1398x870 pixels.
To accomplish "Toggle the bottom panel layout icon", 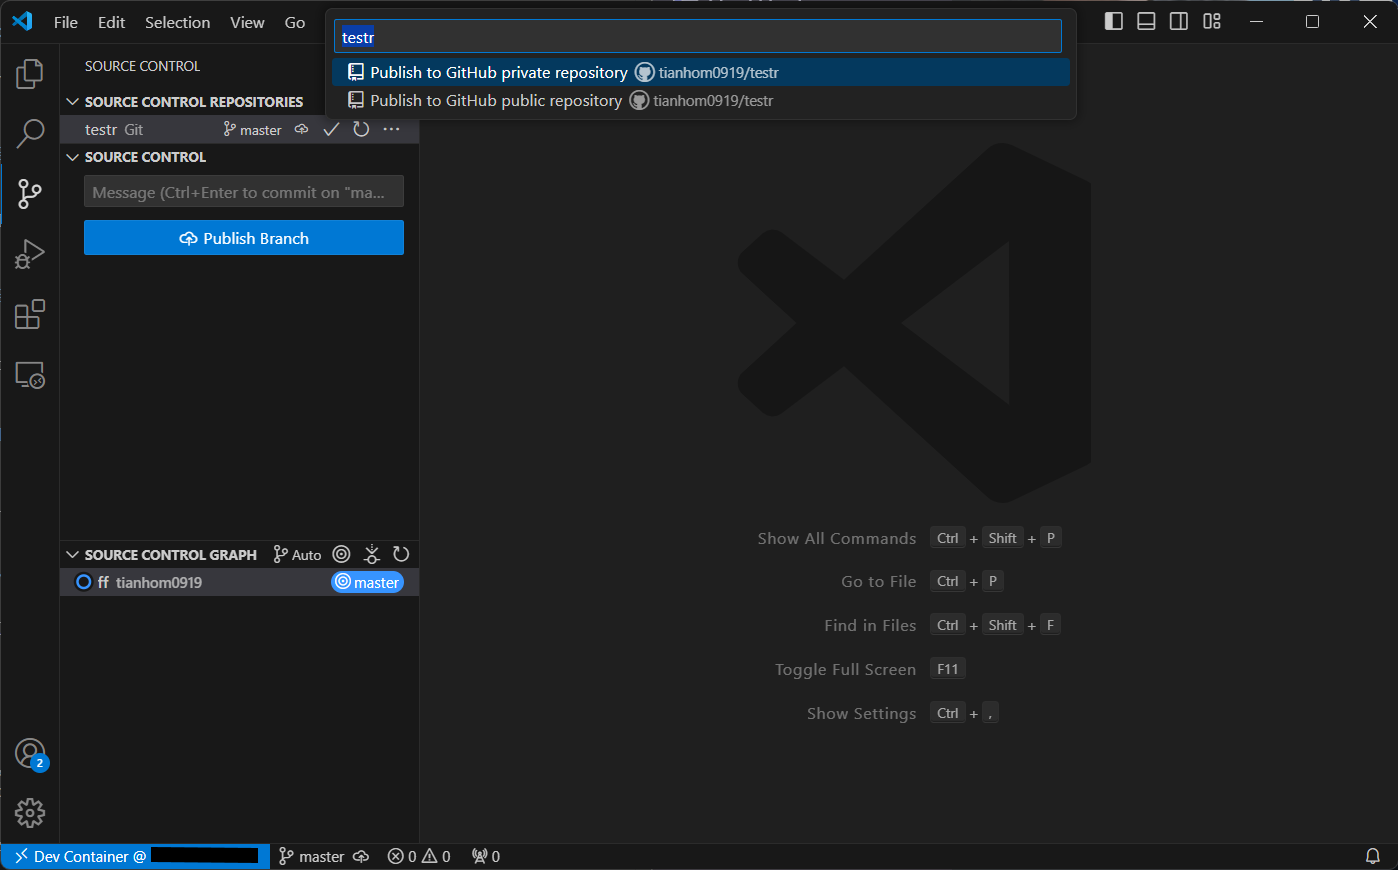I will (x=1147, y=22).
